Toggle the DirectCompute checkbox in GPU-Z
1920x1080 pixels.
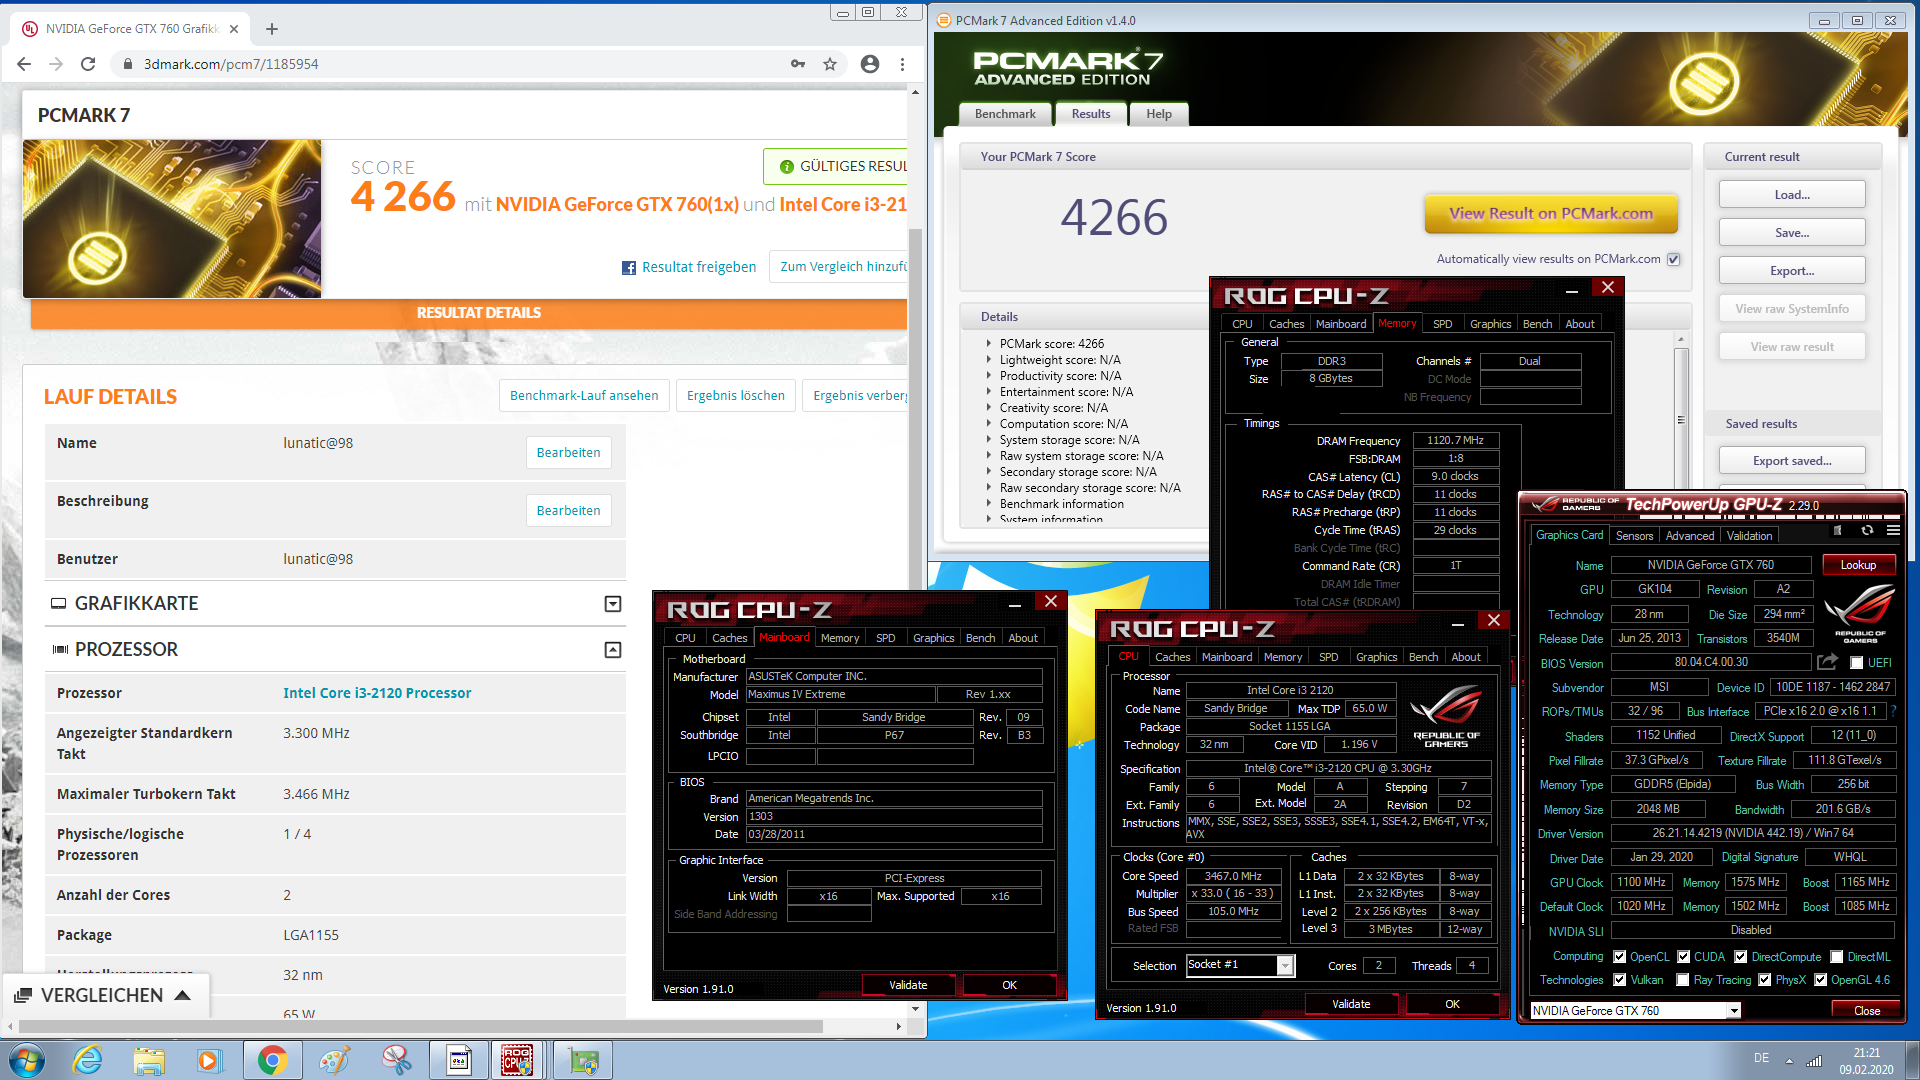coord(1741,957)
